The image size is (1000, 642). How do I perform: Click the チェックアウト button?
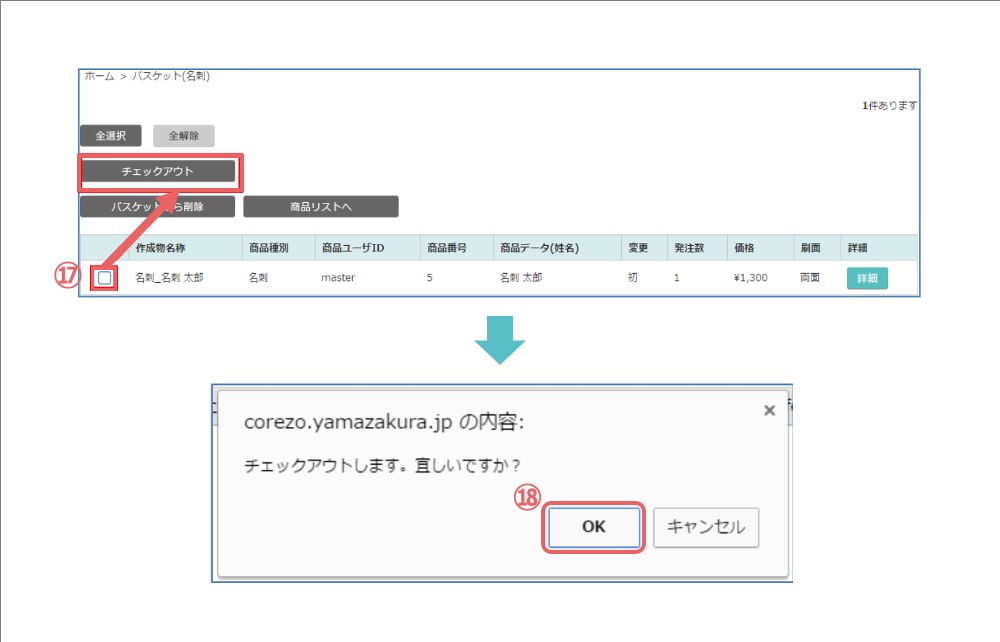click(158, 171)
